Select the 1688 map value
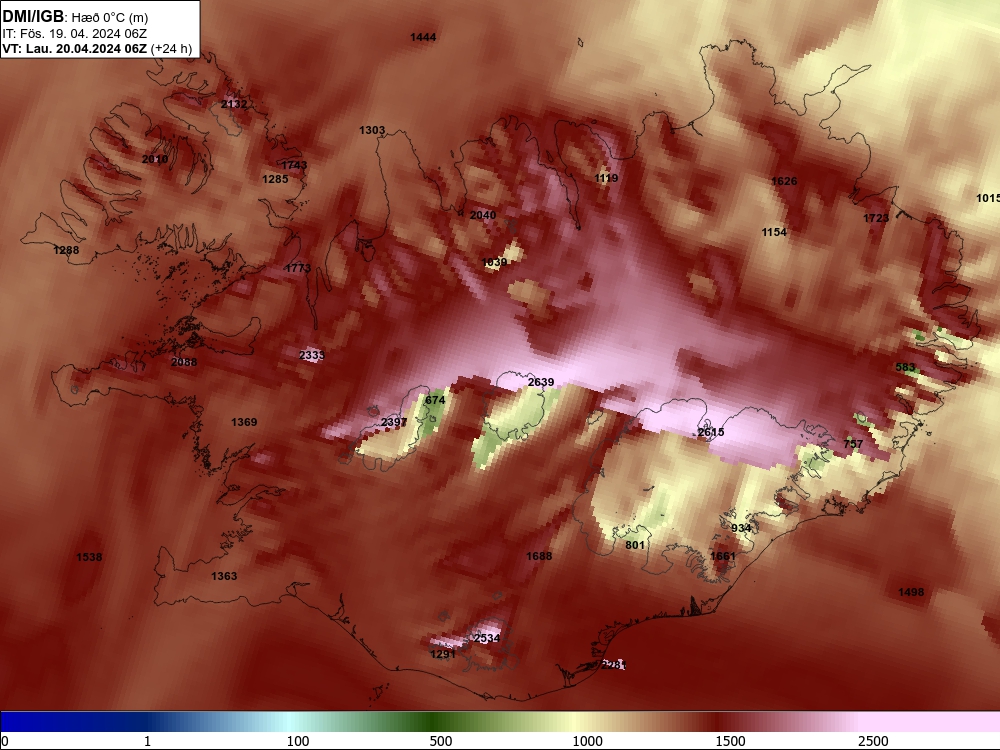 pyautogui.click(x=539, y=556)
